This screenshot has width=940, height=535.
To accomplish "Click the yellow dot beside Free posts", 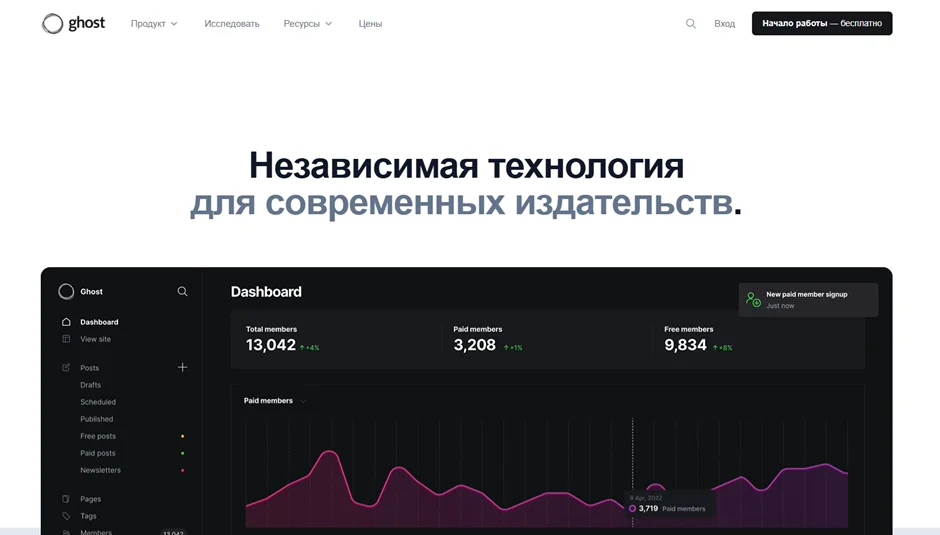I will tap(182, 436).
